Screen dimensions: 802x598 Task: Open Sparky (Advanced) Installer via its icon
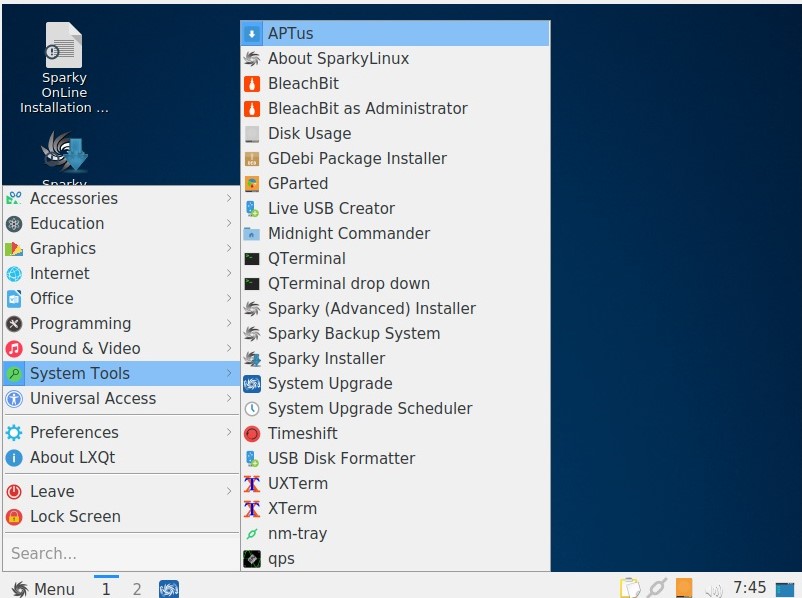(x=252, y=308)
